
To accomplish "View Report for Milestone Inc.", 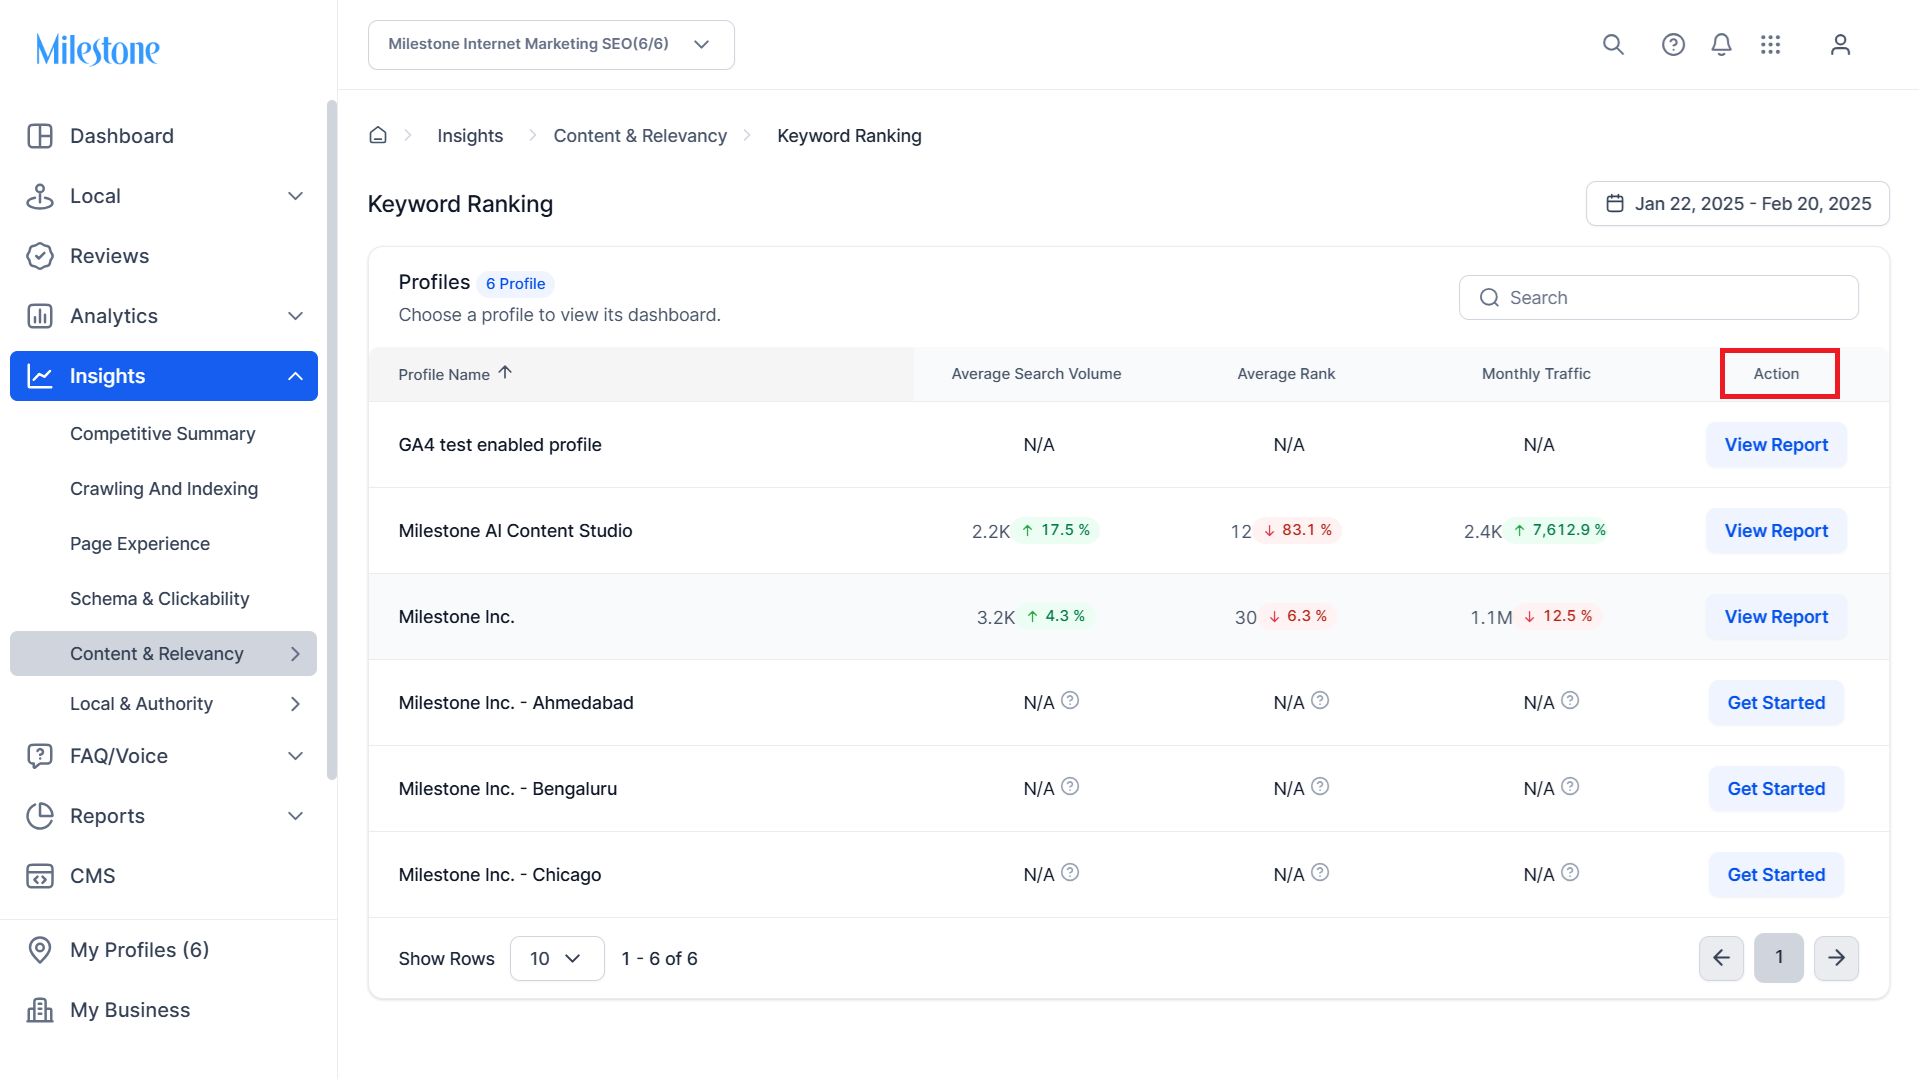I will 1776,617.
